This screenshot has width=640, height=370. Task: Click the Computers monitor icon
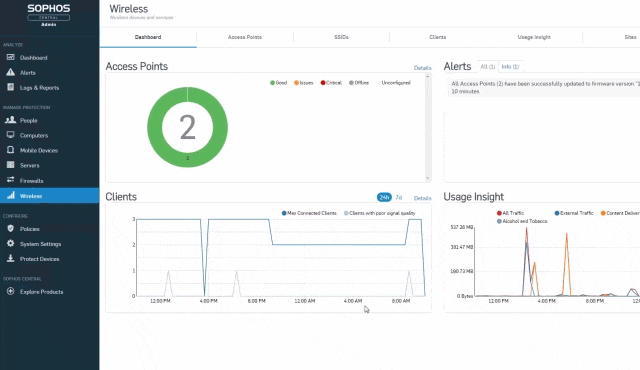[x=11, y=135]
